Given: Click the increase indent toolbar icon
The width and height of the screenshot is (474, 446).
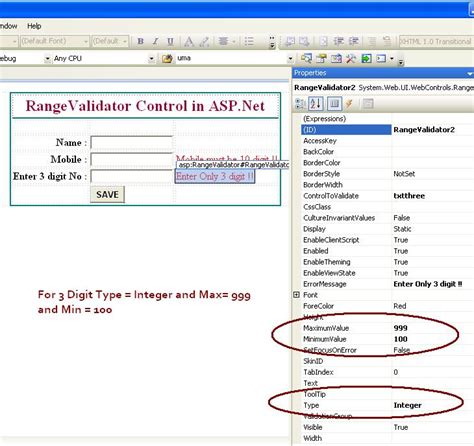Looking at the screenshot, I should click(353, 41).
